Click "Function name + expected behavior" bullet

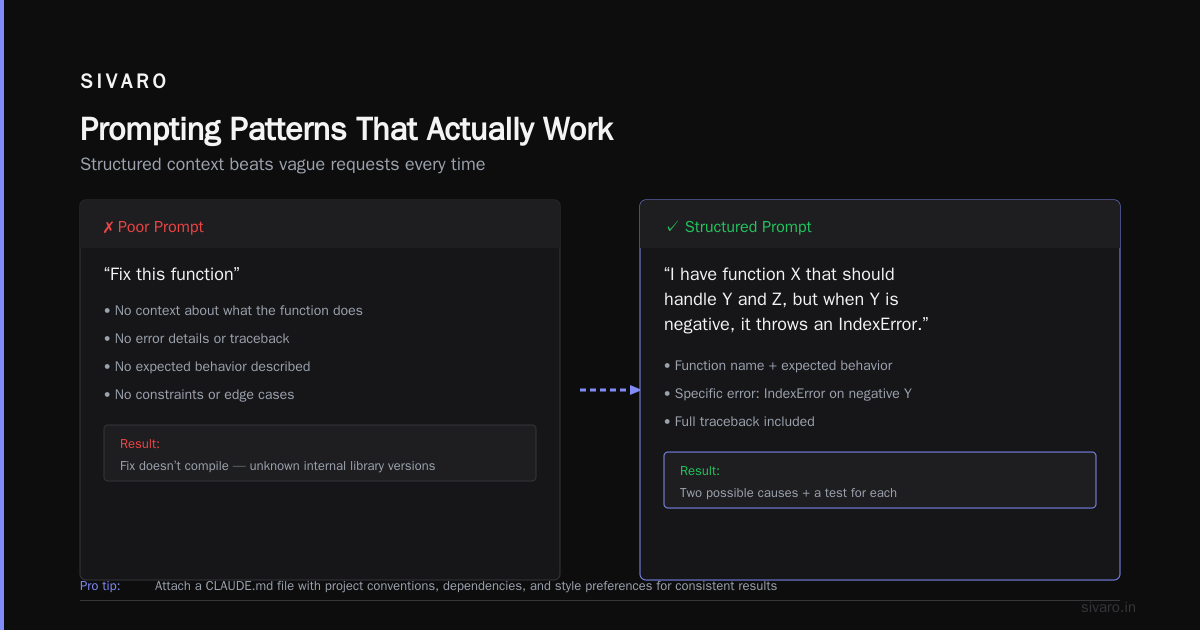click(x=778, y=366)
